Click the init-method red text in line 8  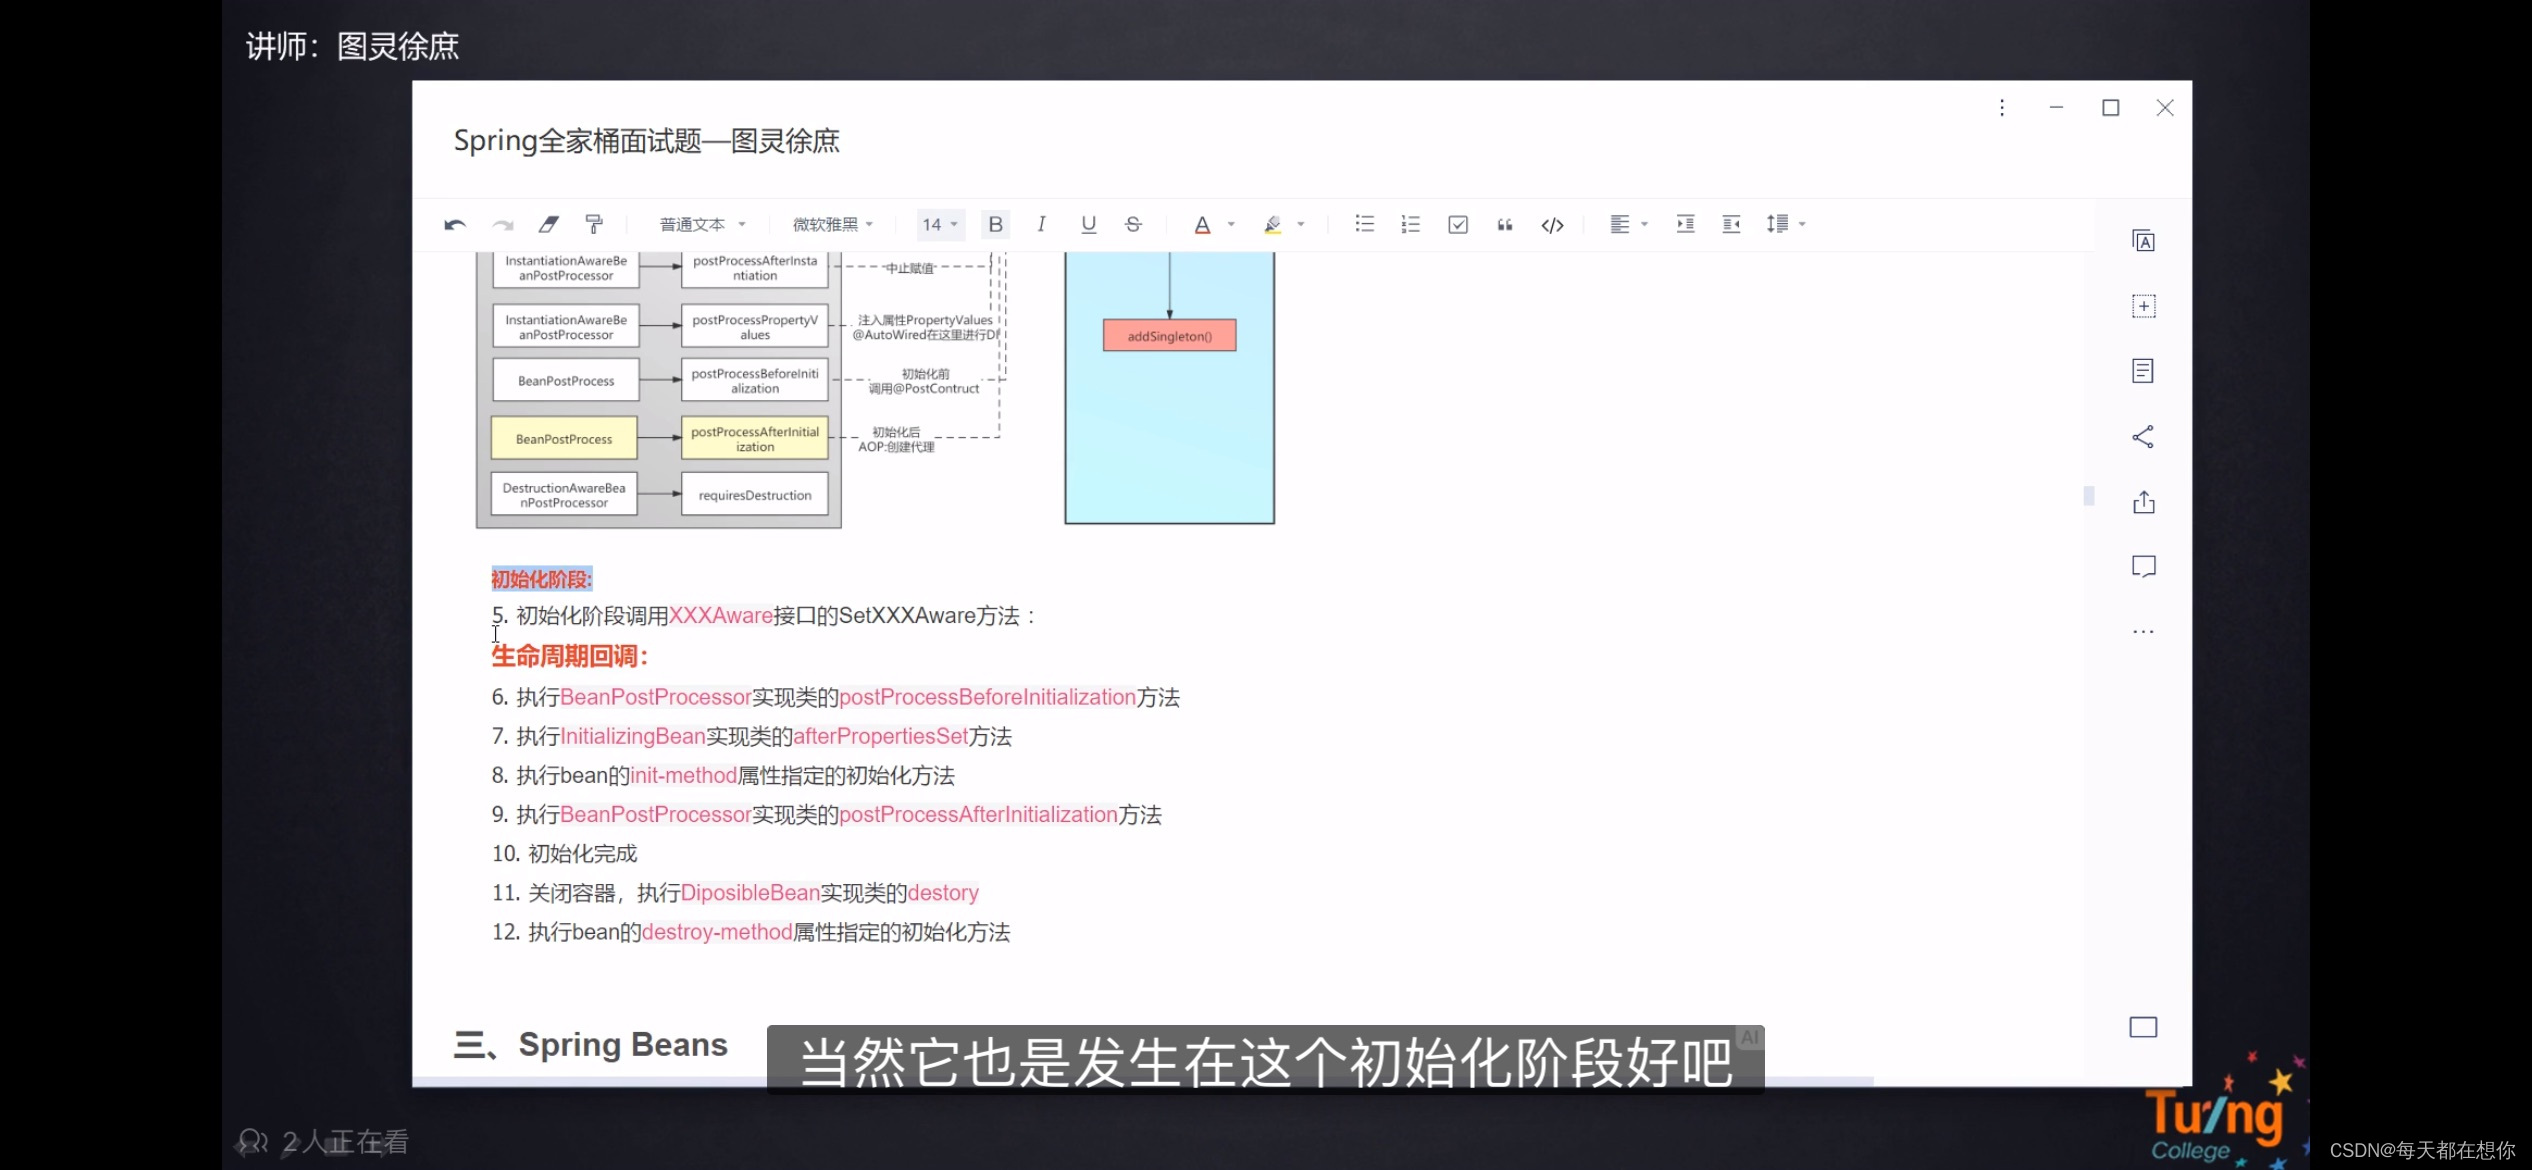(x=683, y=776)
